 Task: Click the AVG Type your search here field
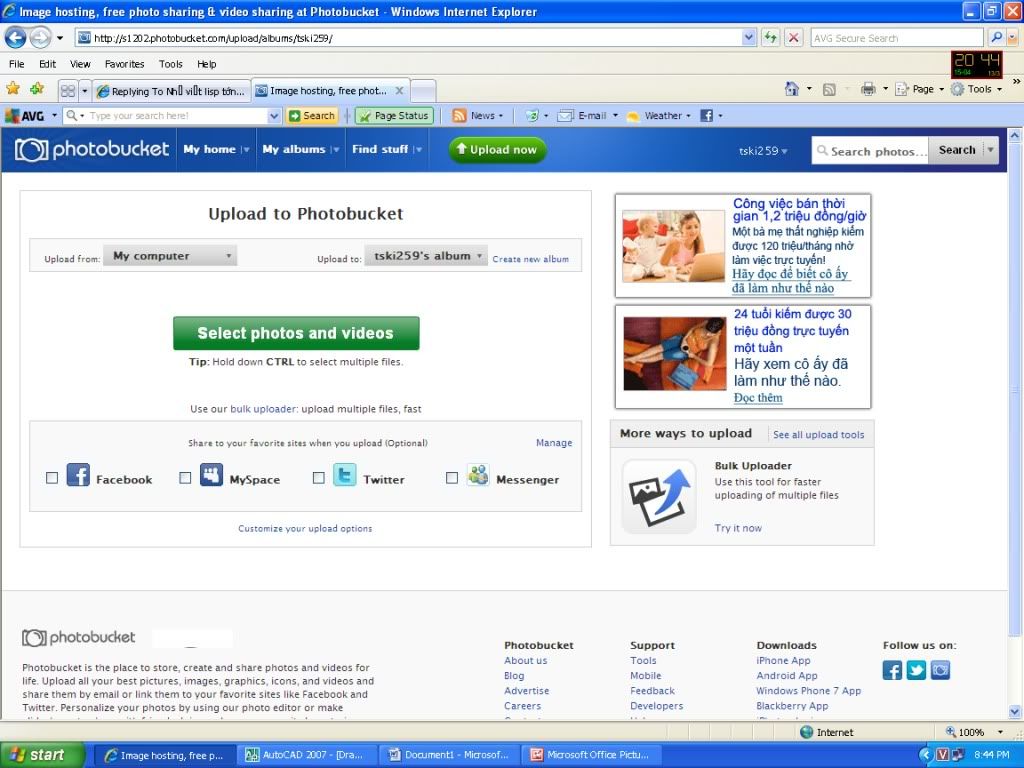pyautogui.click(x=173, y=116)
